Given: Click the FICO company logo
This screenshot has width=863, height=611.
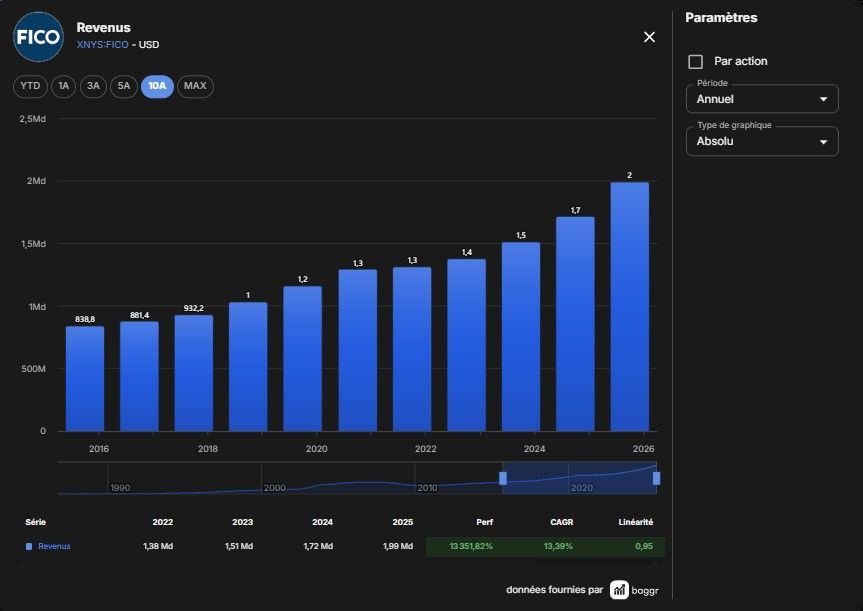Looking at the screenshot, I should point(38,37).
